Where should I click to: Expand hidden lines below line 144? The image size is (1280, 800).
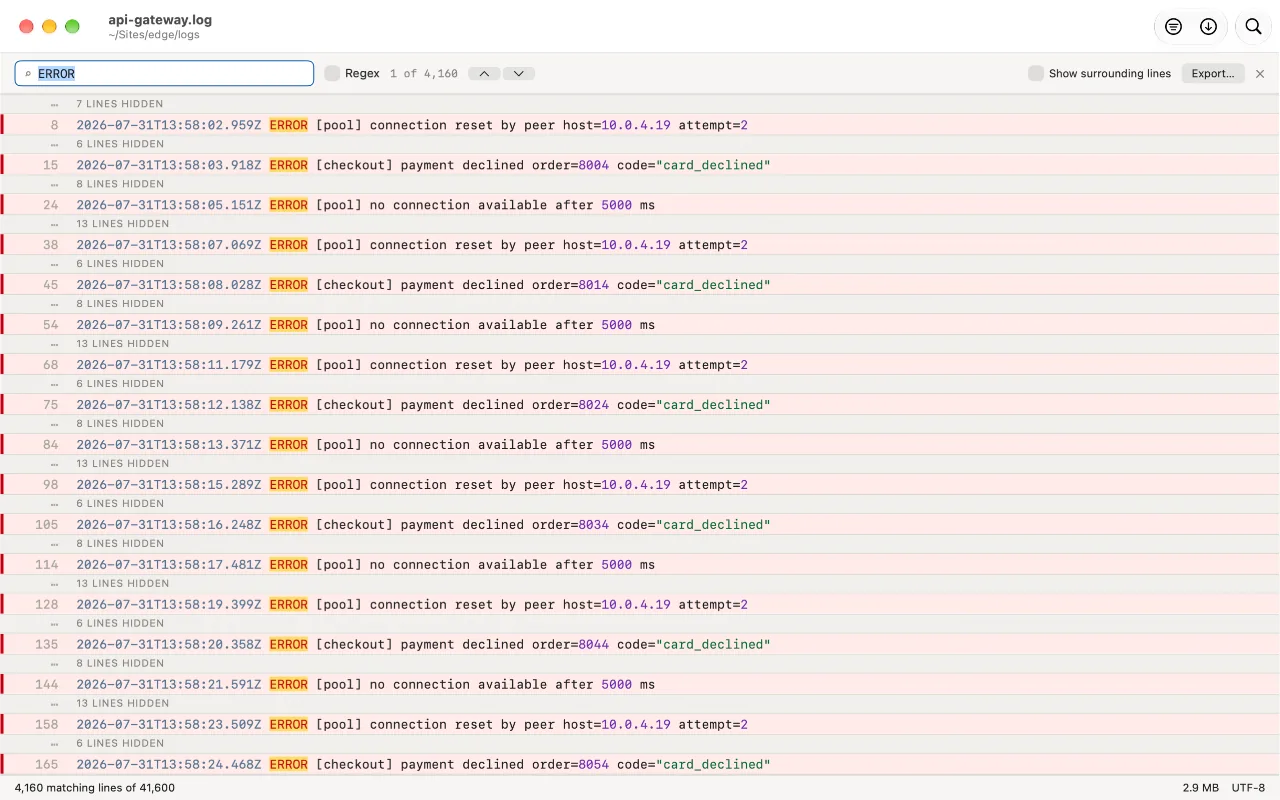[640, 704]
